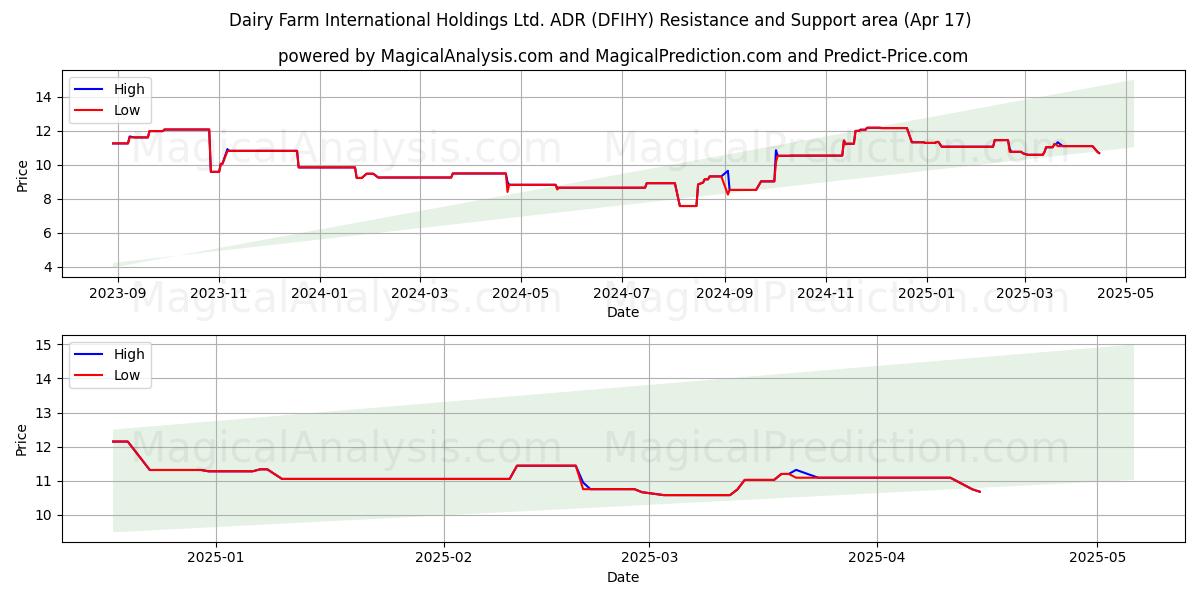Click the 'Price' y-axis label of the lower chart

(x=22, y=439)
